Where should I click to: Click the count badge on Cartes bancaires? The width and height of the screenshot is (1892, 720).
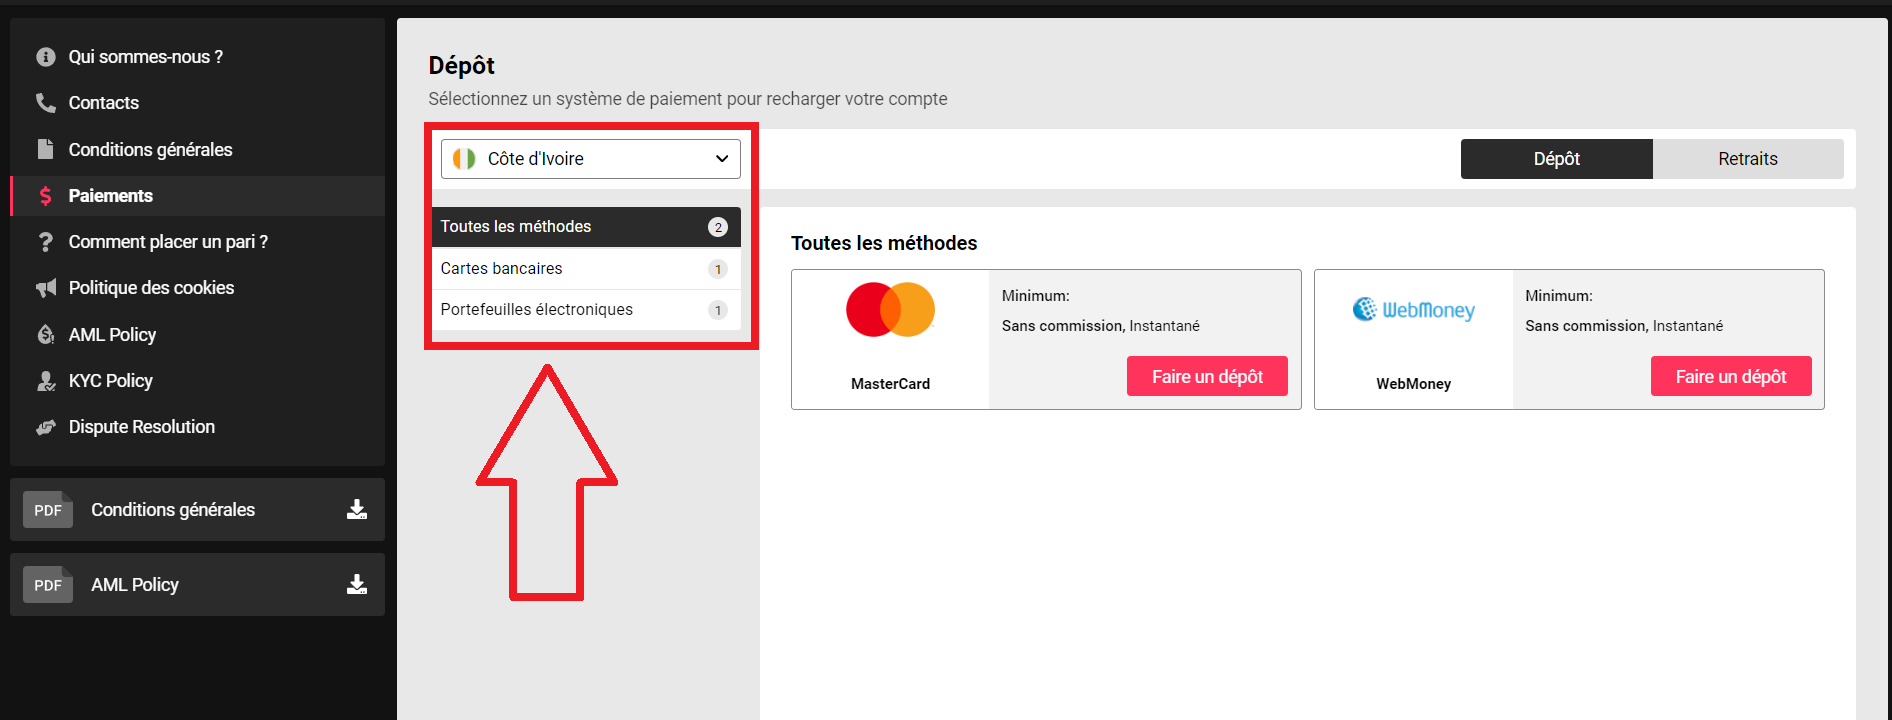click(x=718, y=269)
